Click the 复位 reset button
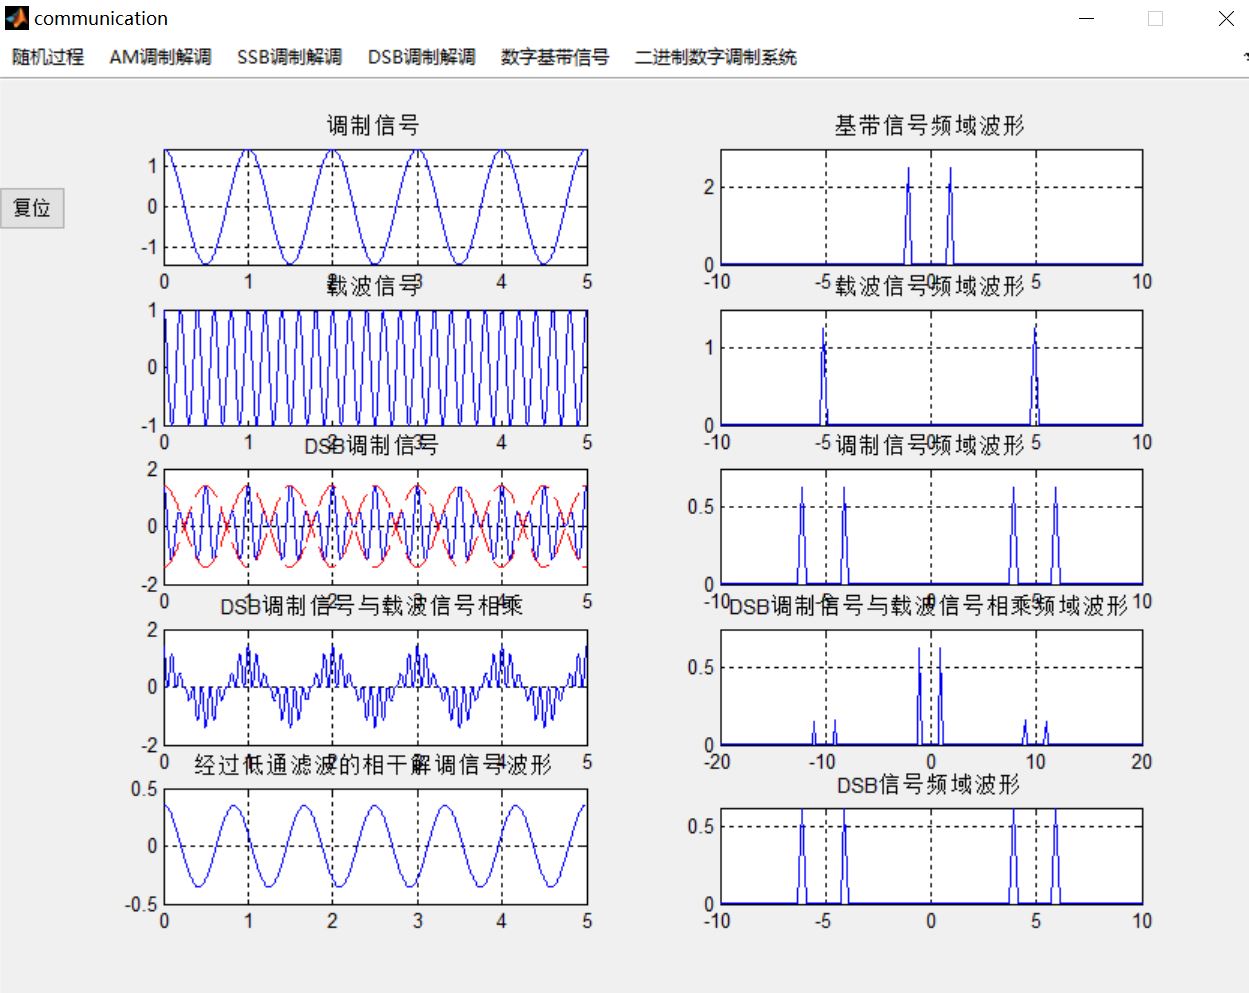Screen dimensions: 1249x993 pyautogui.click(x=32, y=208)
